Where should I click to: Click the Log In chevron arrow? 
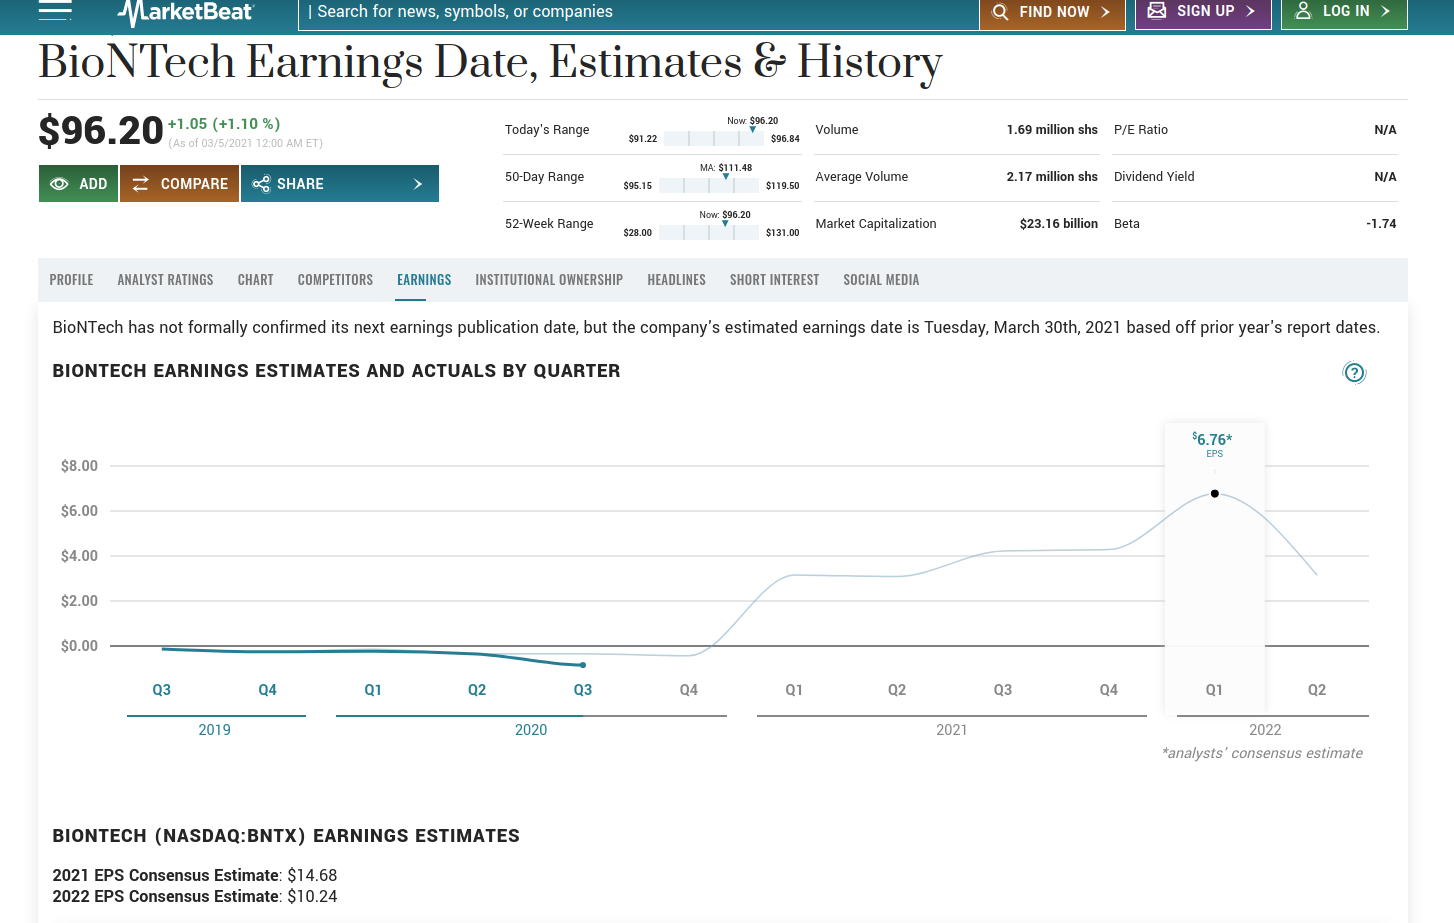pyautogui.click(x=1385, y=11)
